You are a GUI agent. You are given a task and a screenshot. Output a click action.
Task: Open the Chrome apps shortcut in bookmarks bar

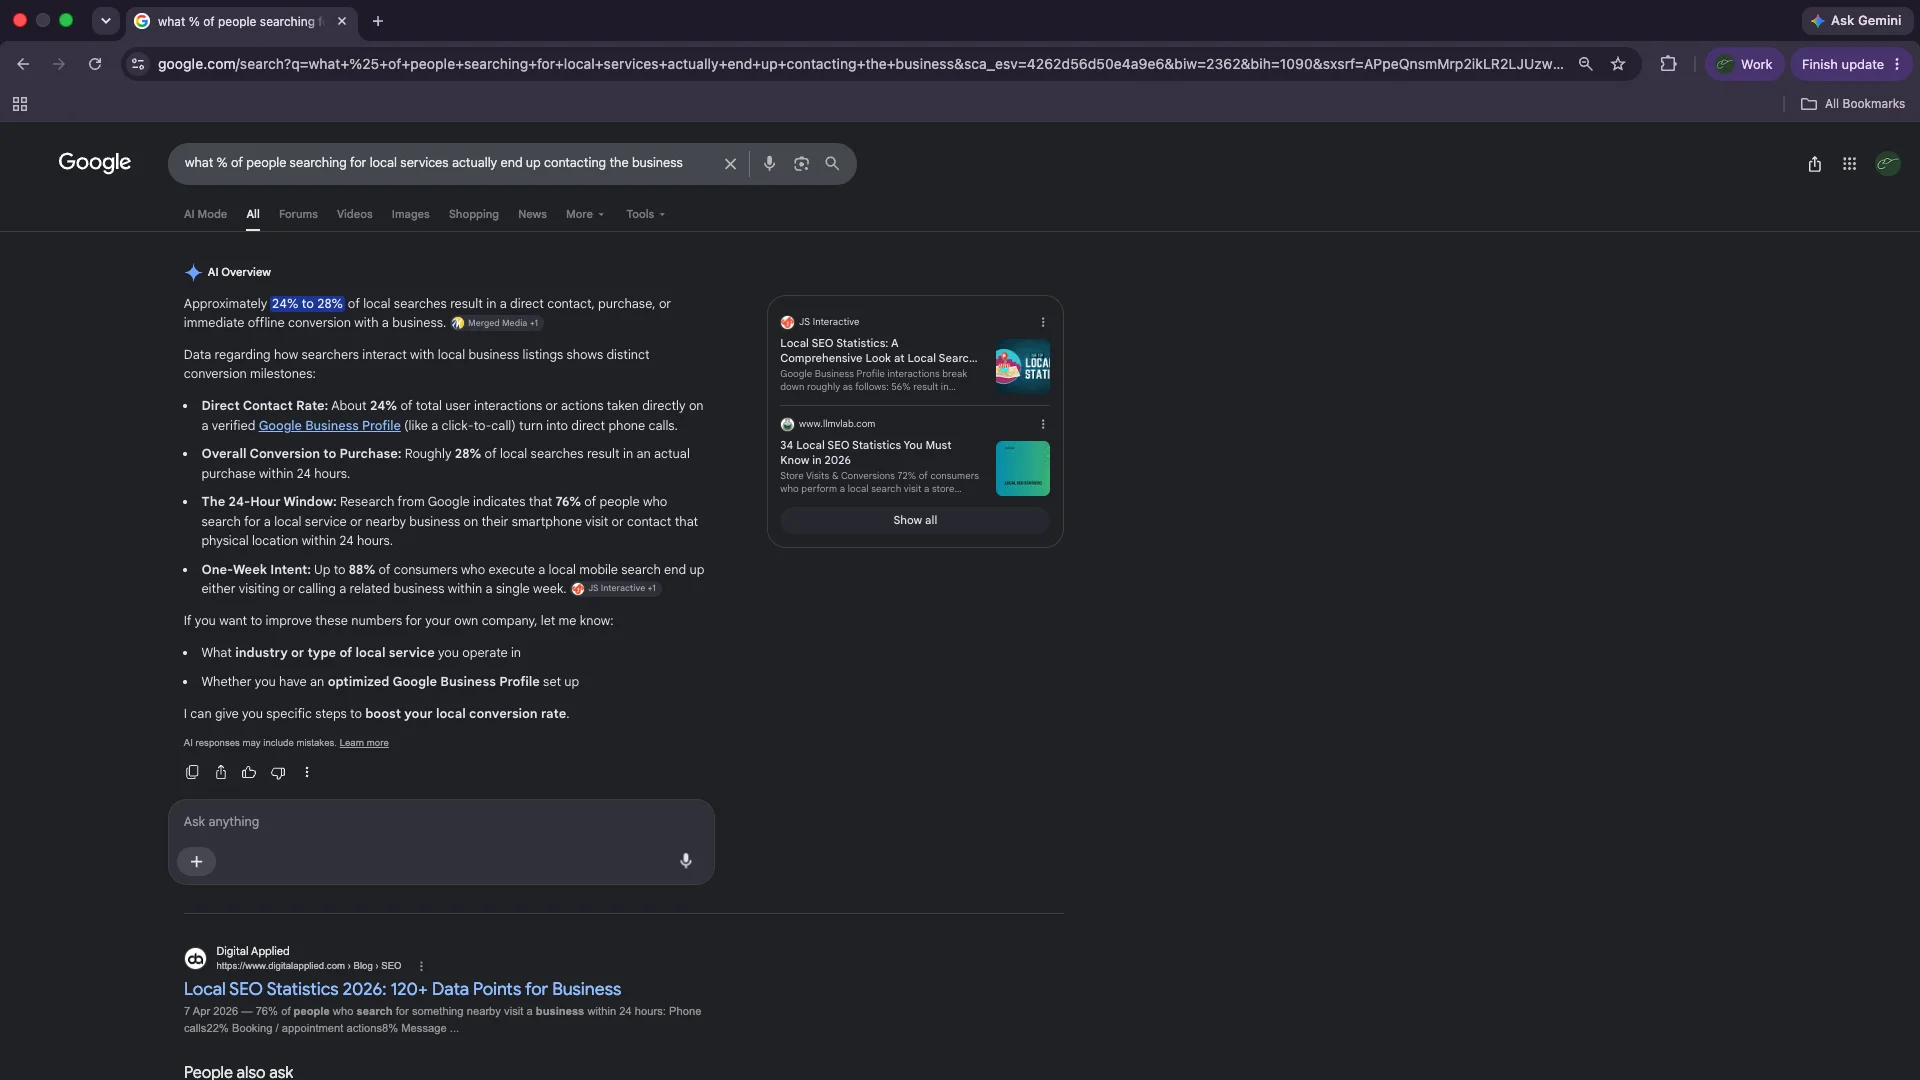pos(20,104)
